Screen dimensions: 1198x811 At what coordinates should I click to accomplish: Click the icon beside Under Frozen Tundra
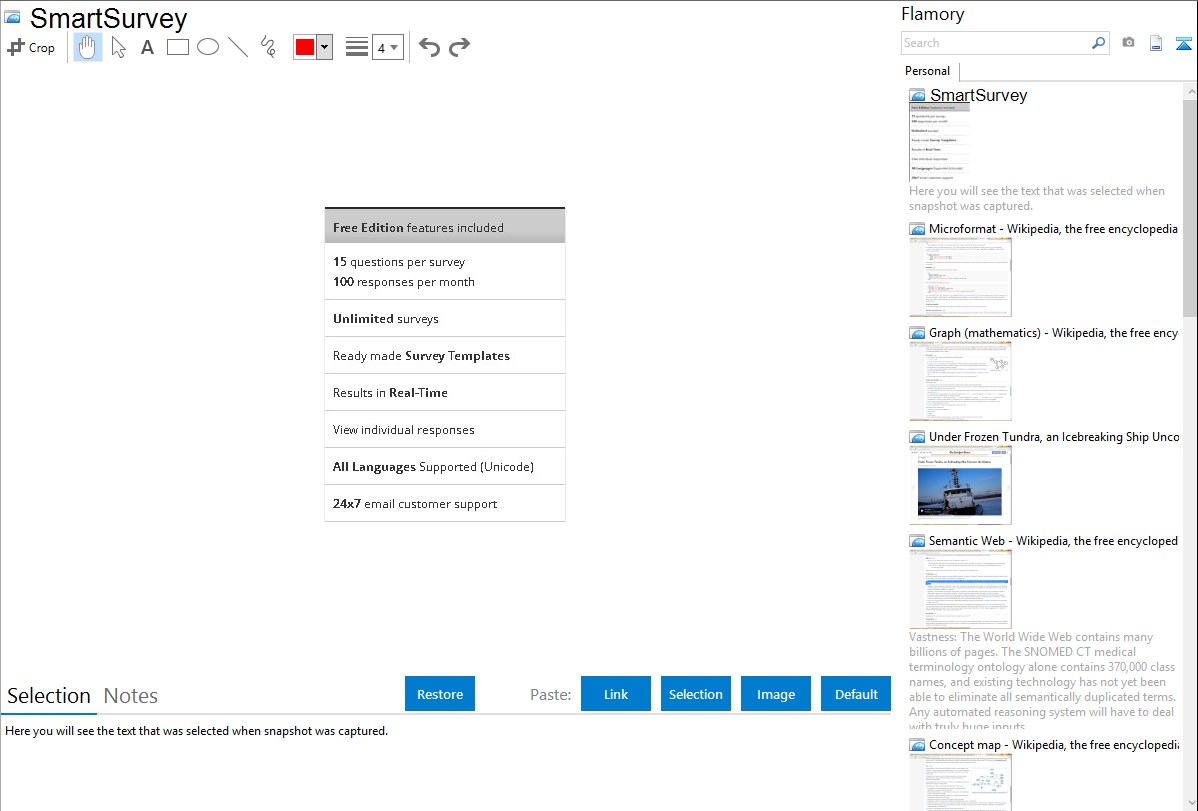(x=918, y=436)
